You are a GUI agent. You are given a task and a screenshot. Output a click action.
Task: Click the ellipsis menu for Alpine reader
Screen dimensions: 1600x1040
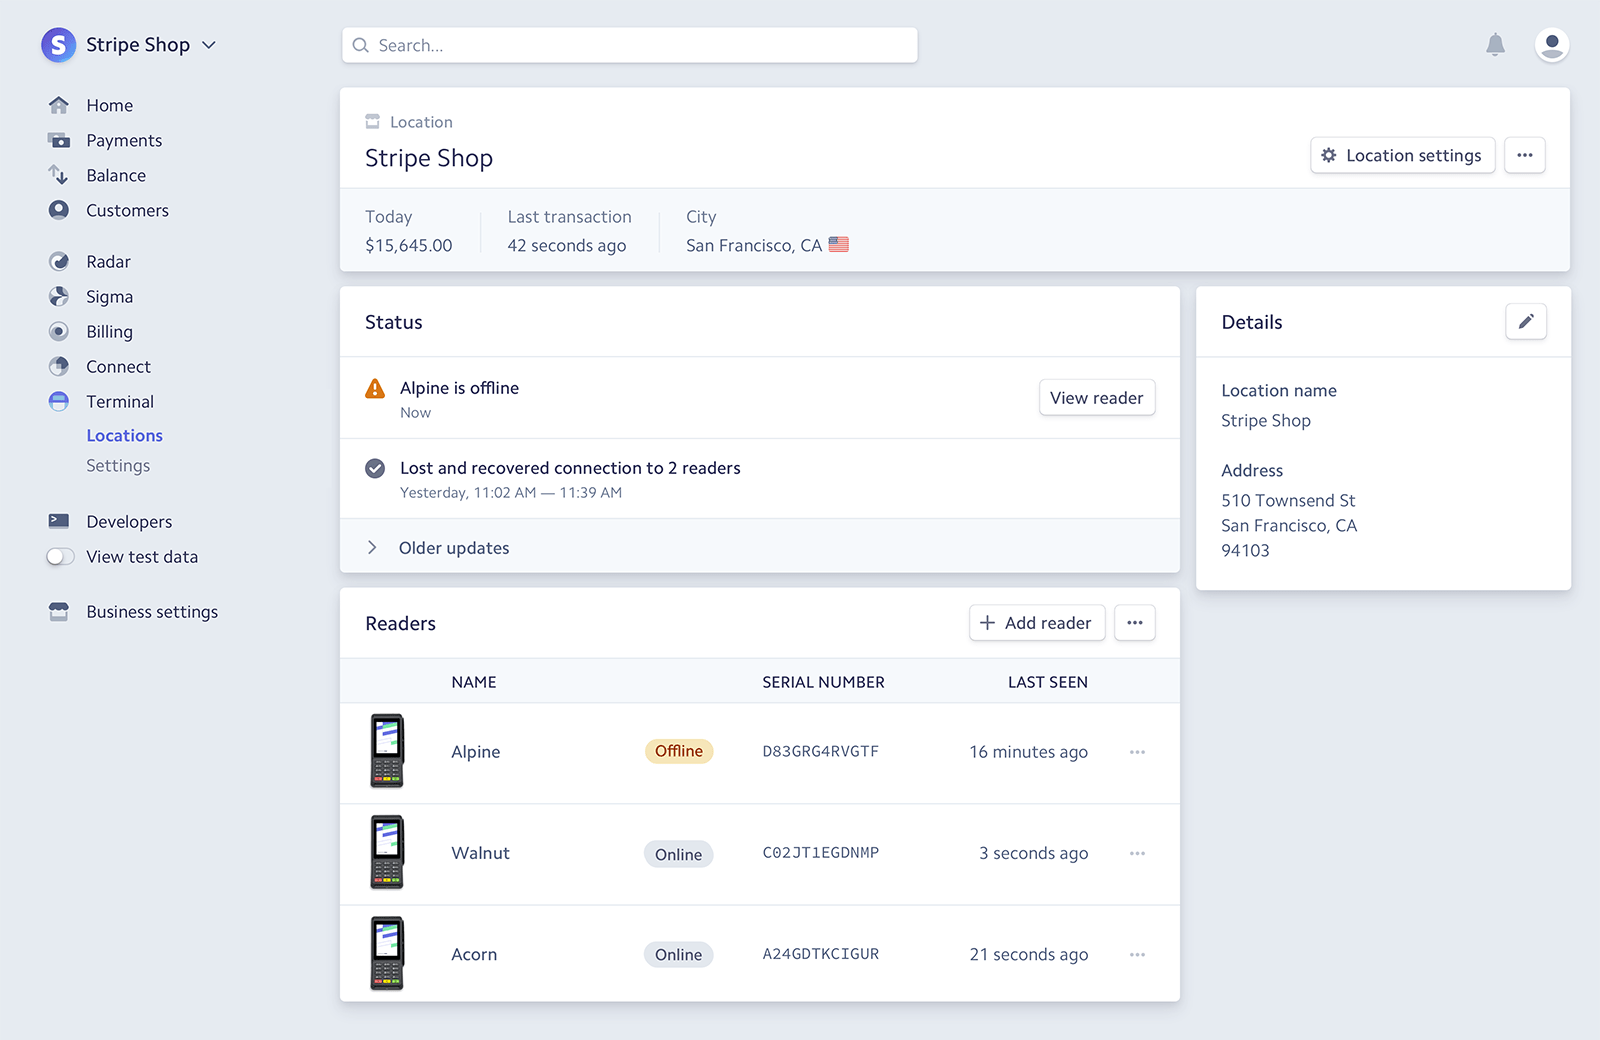1137,752
